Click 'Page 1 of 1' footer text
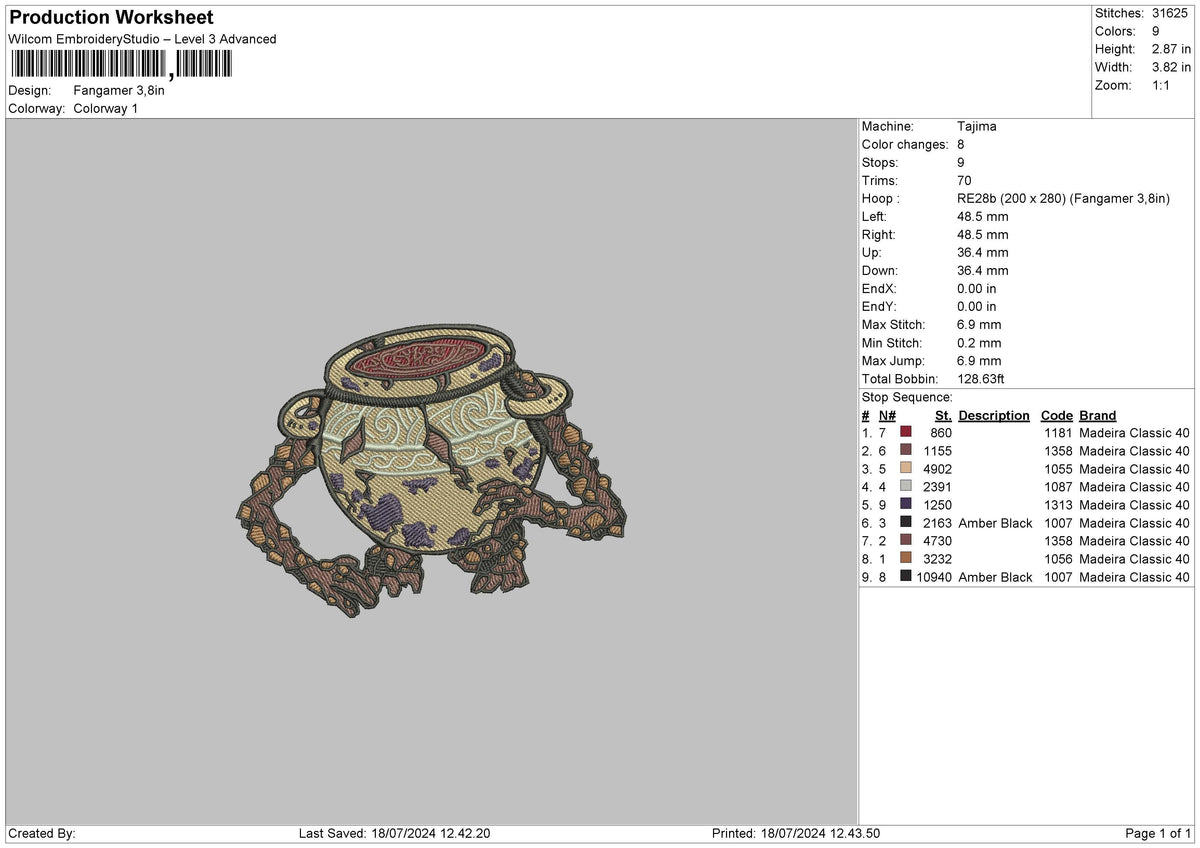This screenshot has width=1200, height=848. [x=1158, y=834]
